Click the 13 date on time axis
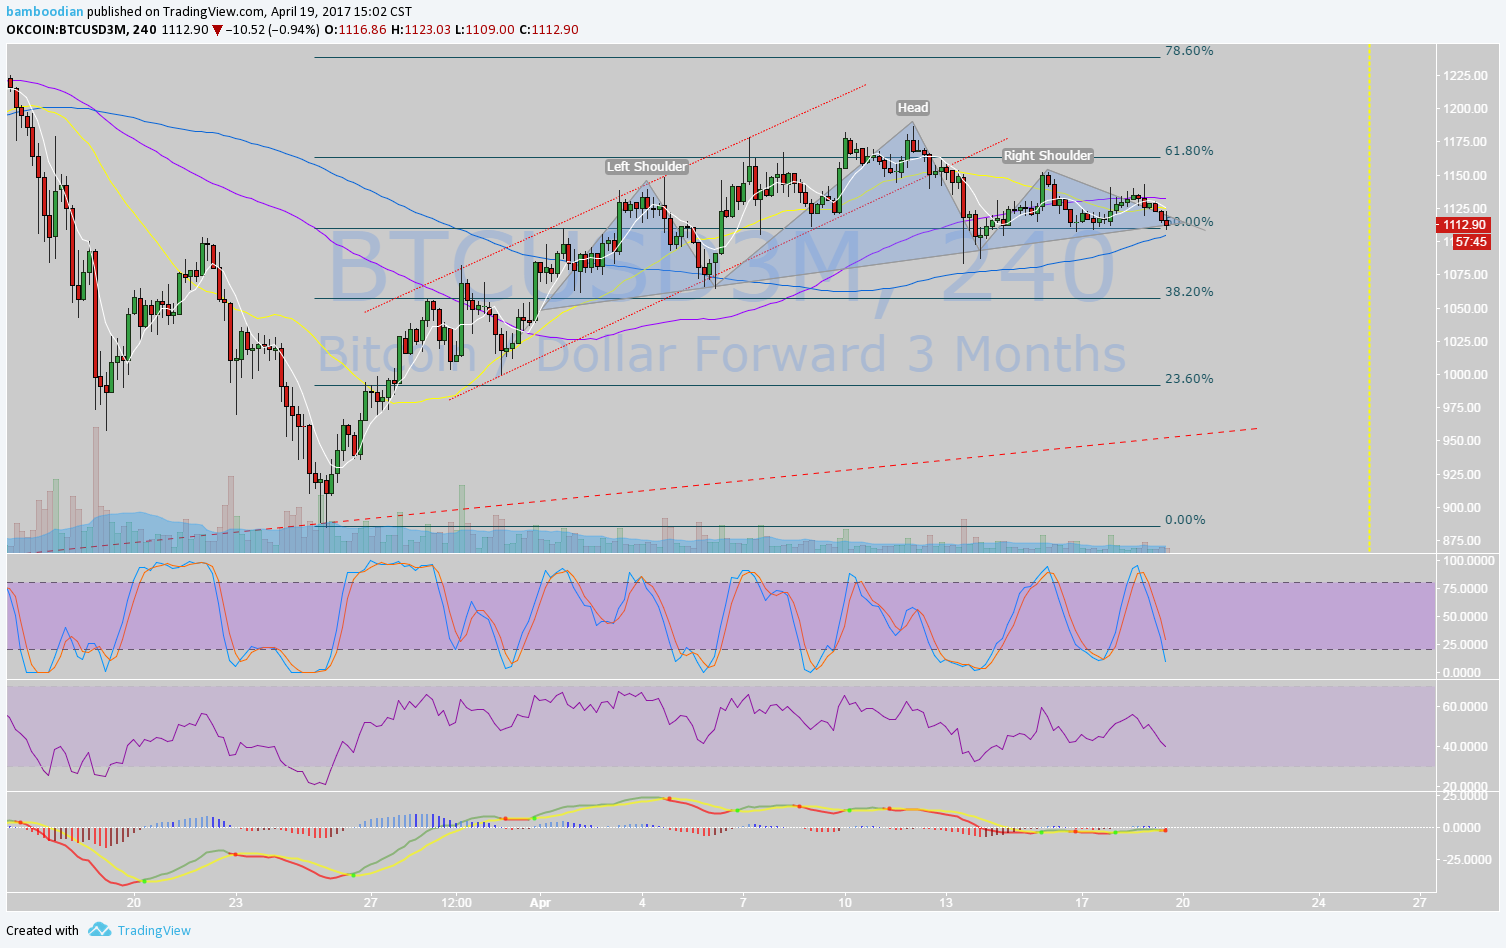This screenshot has height=948, width=1506. tap(946, 901)
